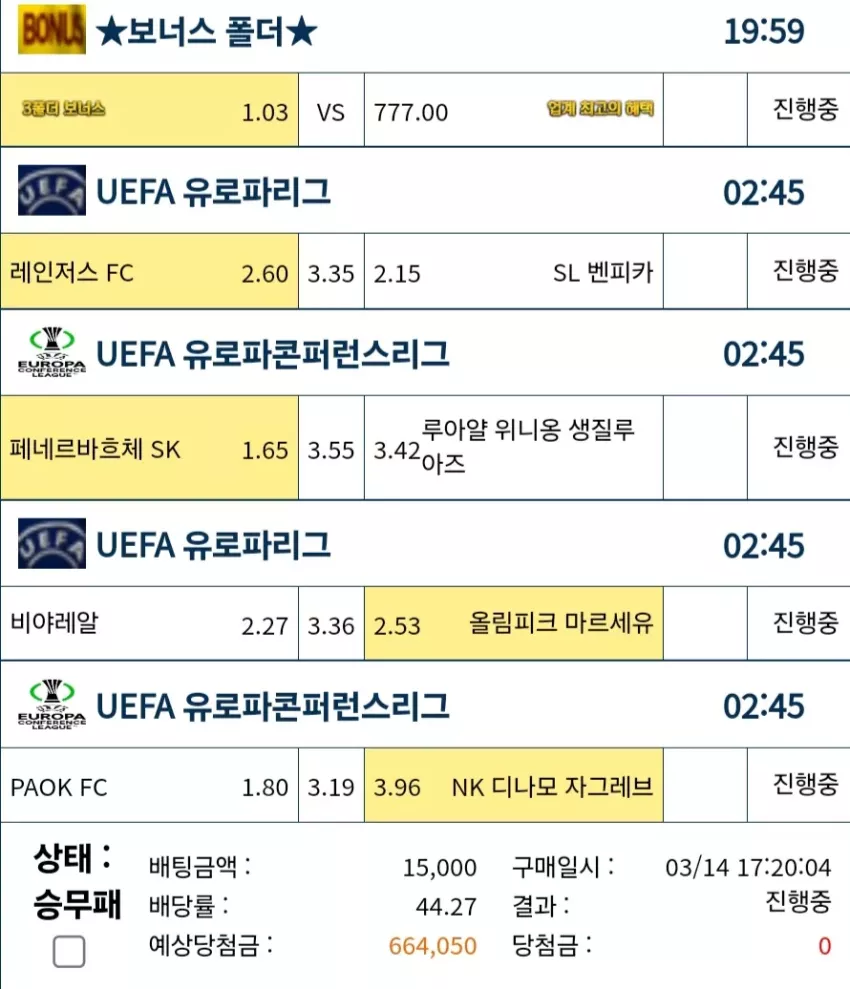850x989 pixels.
Task: Select 레인저스 FC home win 2.60
Action: [x=149, y=272]
